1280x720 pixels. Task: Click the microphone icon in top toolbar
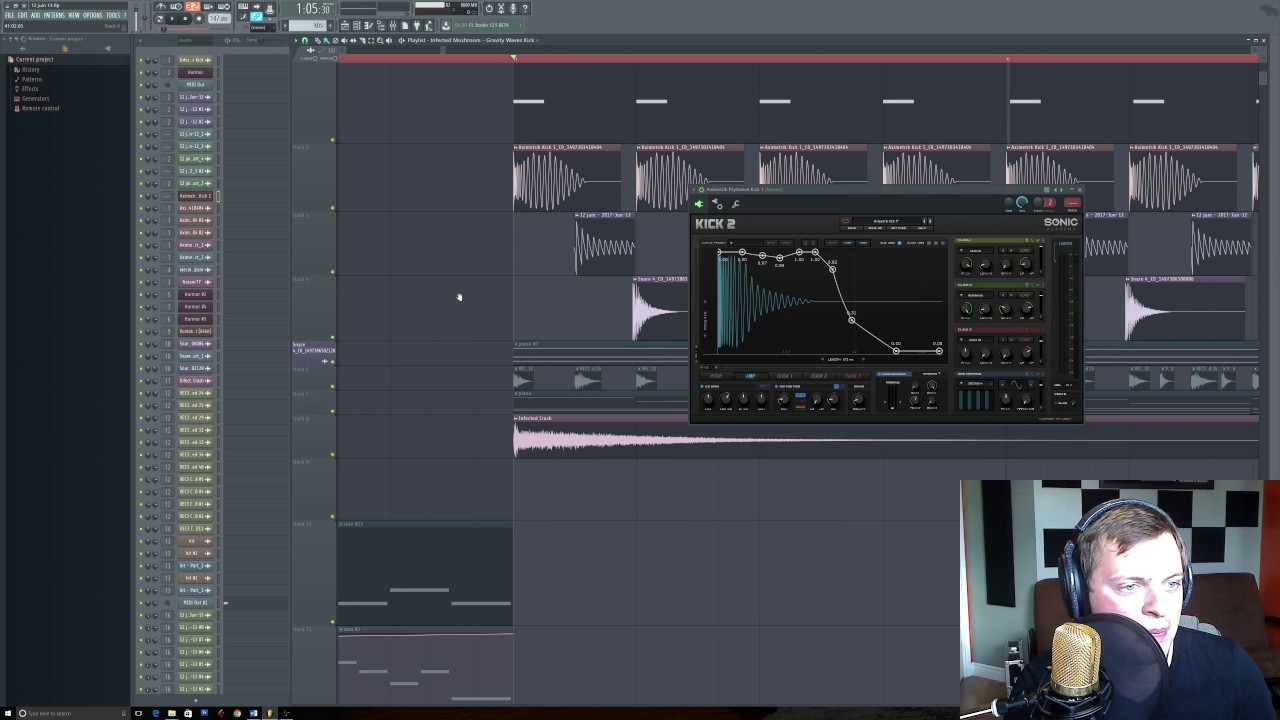click(x=512, y=8)
